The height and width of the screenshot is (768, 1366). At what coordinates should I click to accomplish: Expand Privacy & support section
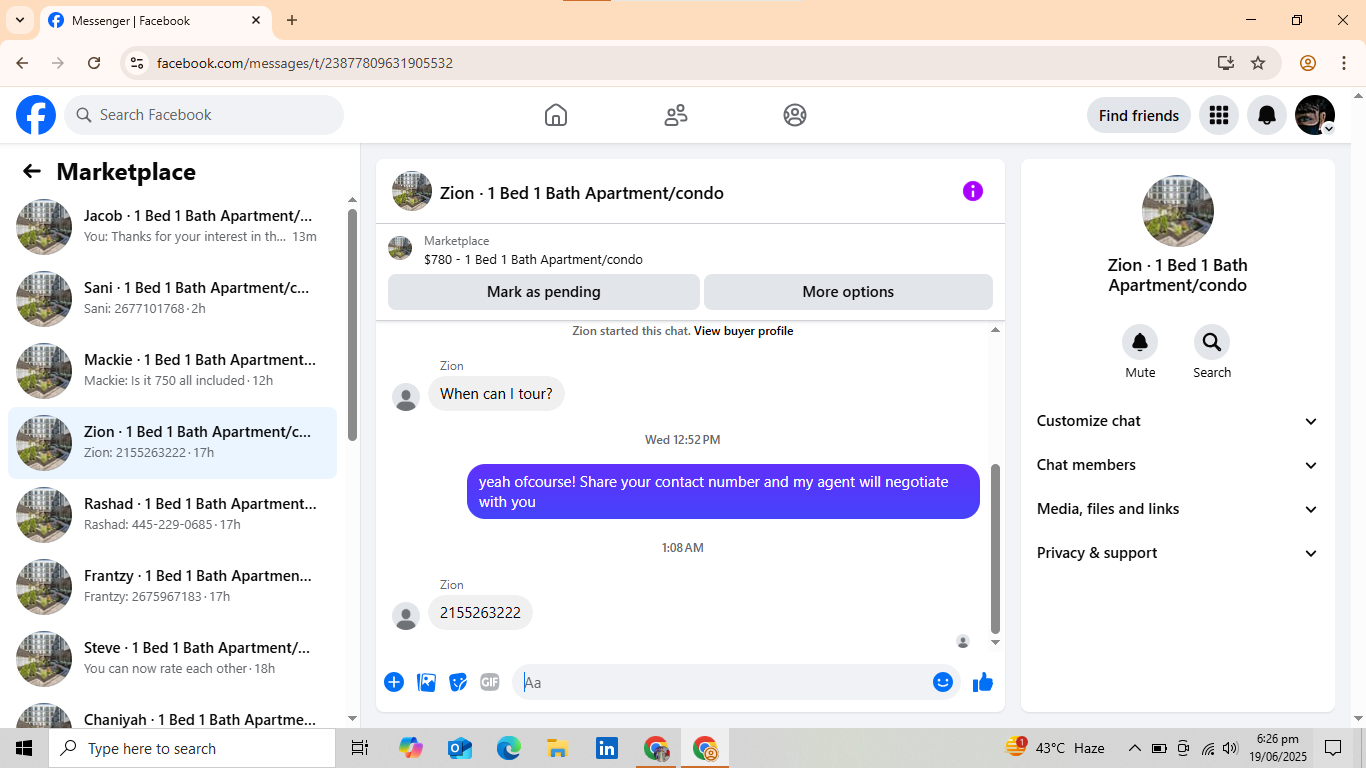coord(1178,553)
